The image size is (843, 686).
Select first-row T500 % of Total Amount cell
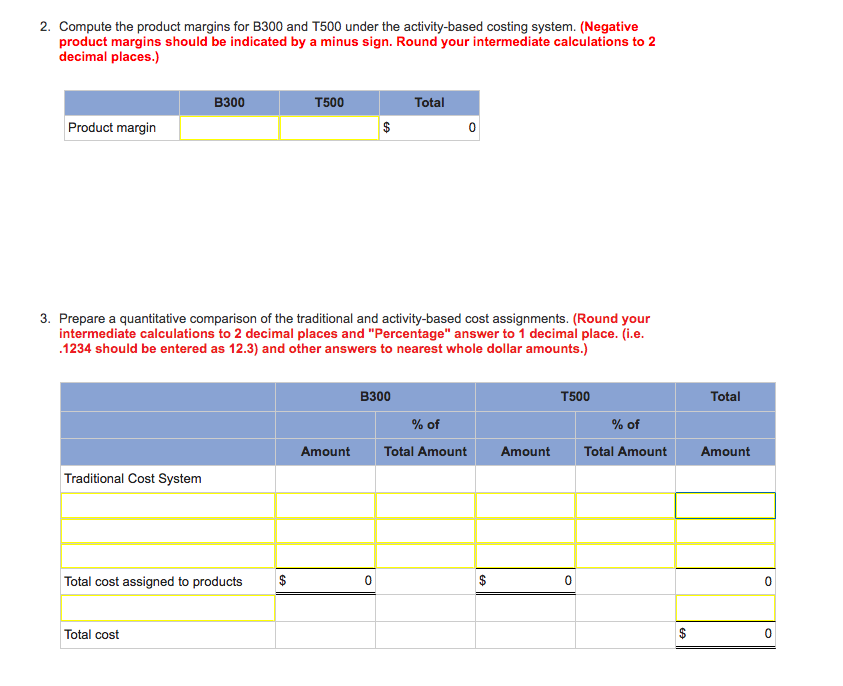click(625, 506)
